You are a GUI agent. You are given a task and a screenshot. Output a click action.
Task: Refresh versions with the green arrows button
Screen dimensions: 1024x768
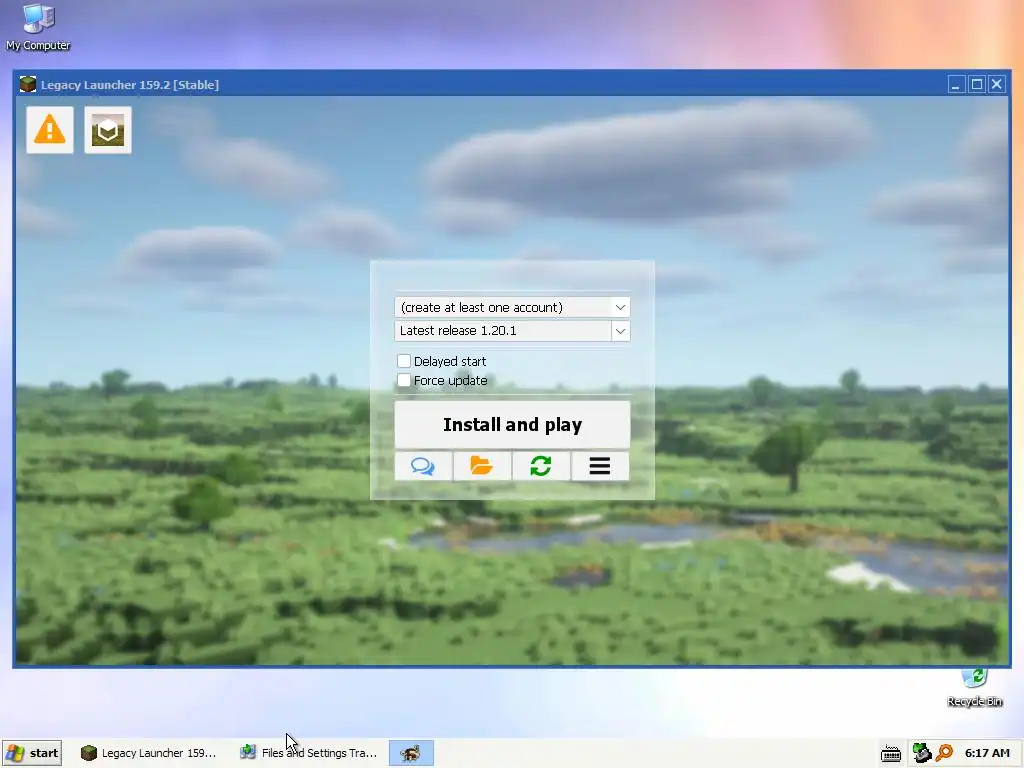point(541,466)
